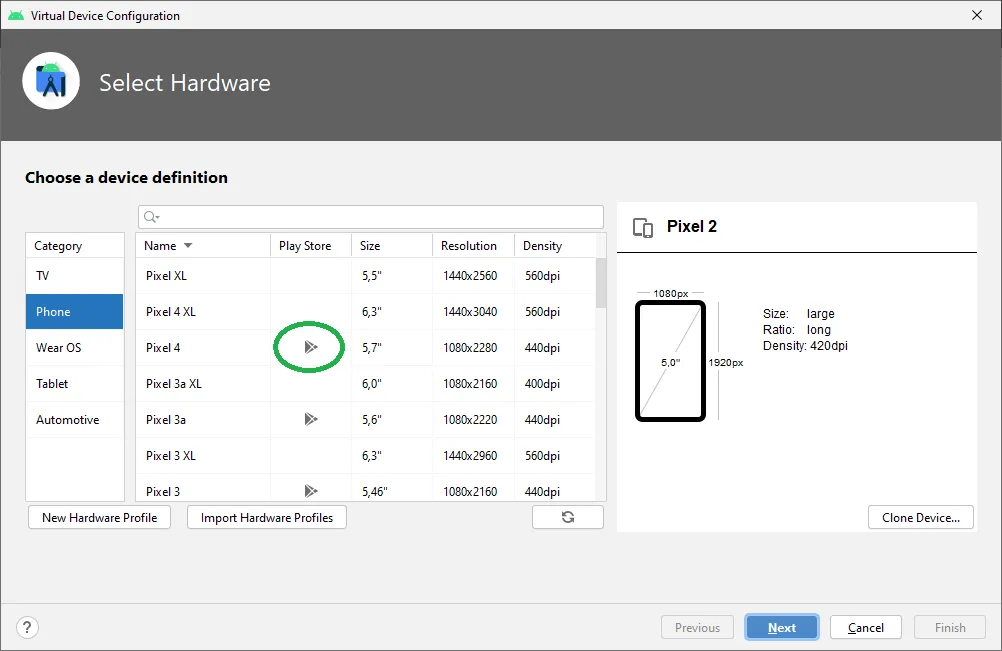Click the Finish button

point(950,627)
